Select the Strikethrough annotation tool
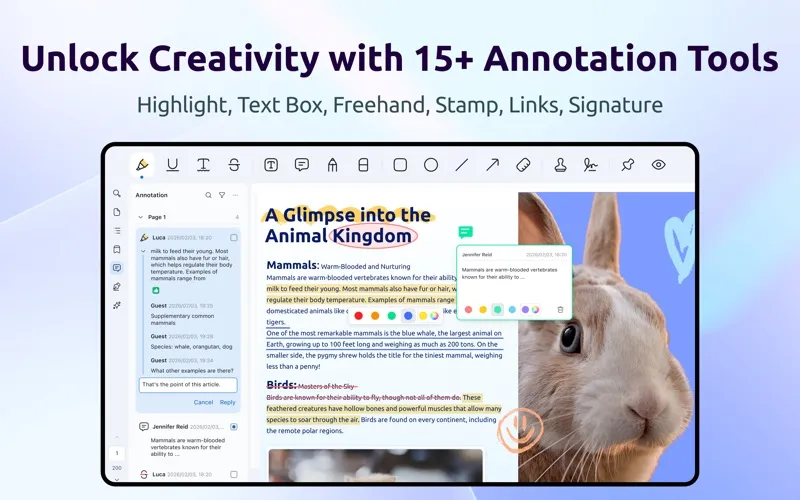 [x=234, y=165]
